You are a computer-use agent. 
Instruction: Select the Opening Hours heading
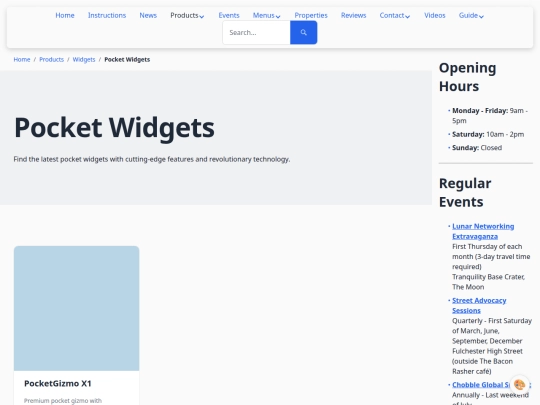coord(467,77)
